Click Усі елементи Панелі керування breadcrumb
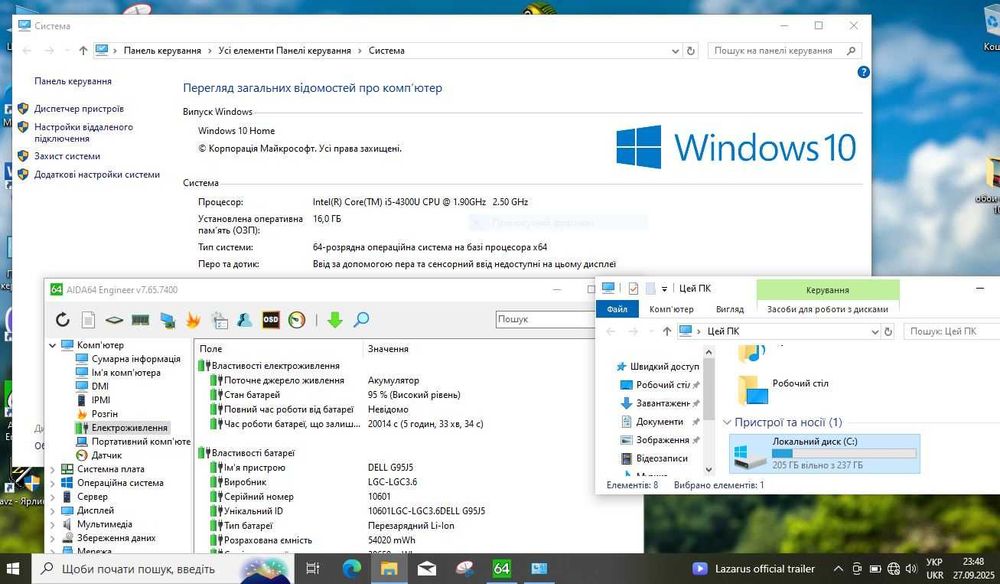The image size is (1000, 584). [284, 50]
